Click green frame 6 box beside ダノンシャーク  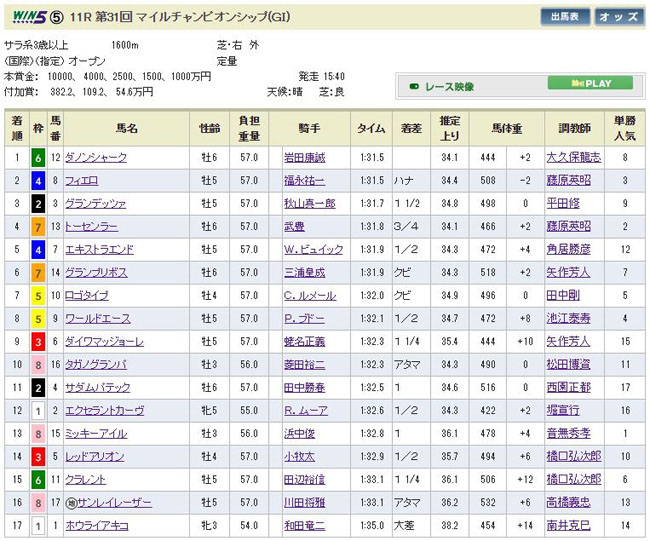37,157
